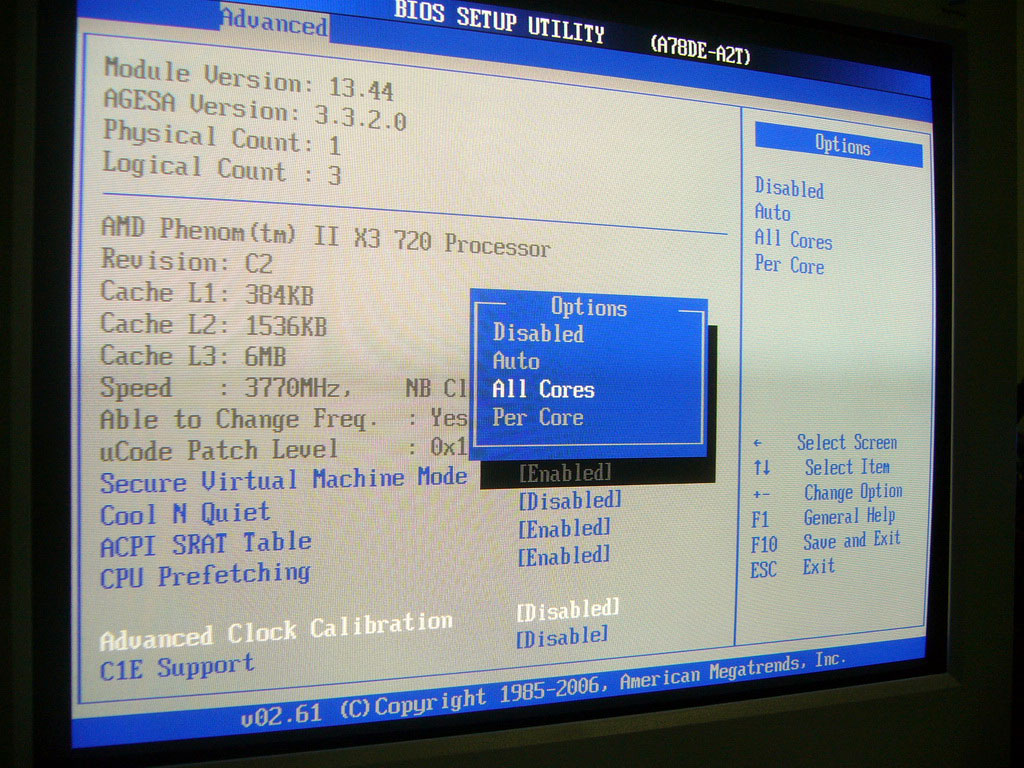The height and width of the screenshot is (768, 1024).
Task: Click the up-down arrows key icon
Action: point(761,468)
